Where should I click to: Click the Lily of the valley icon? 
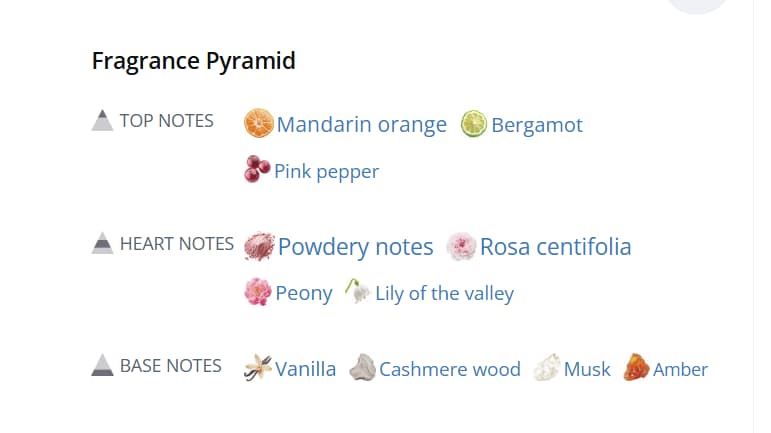[357, 291]
